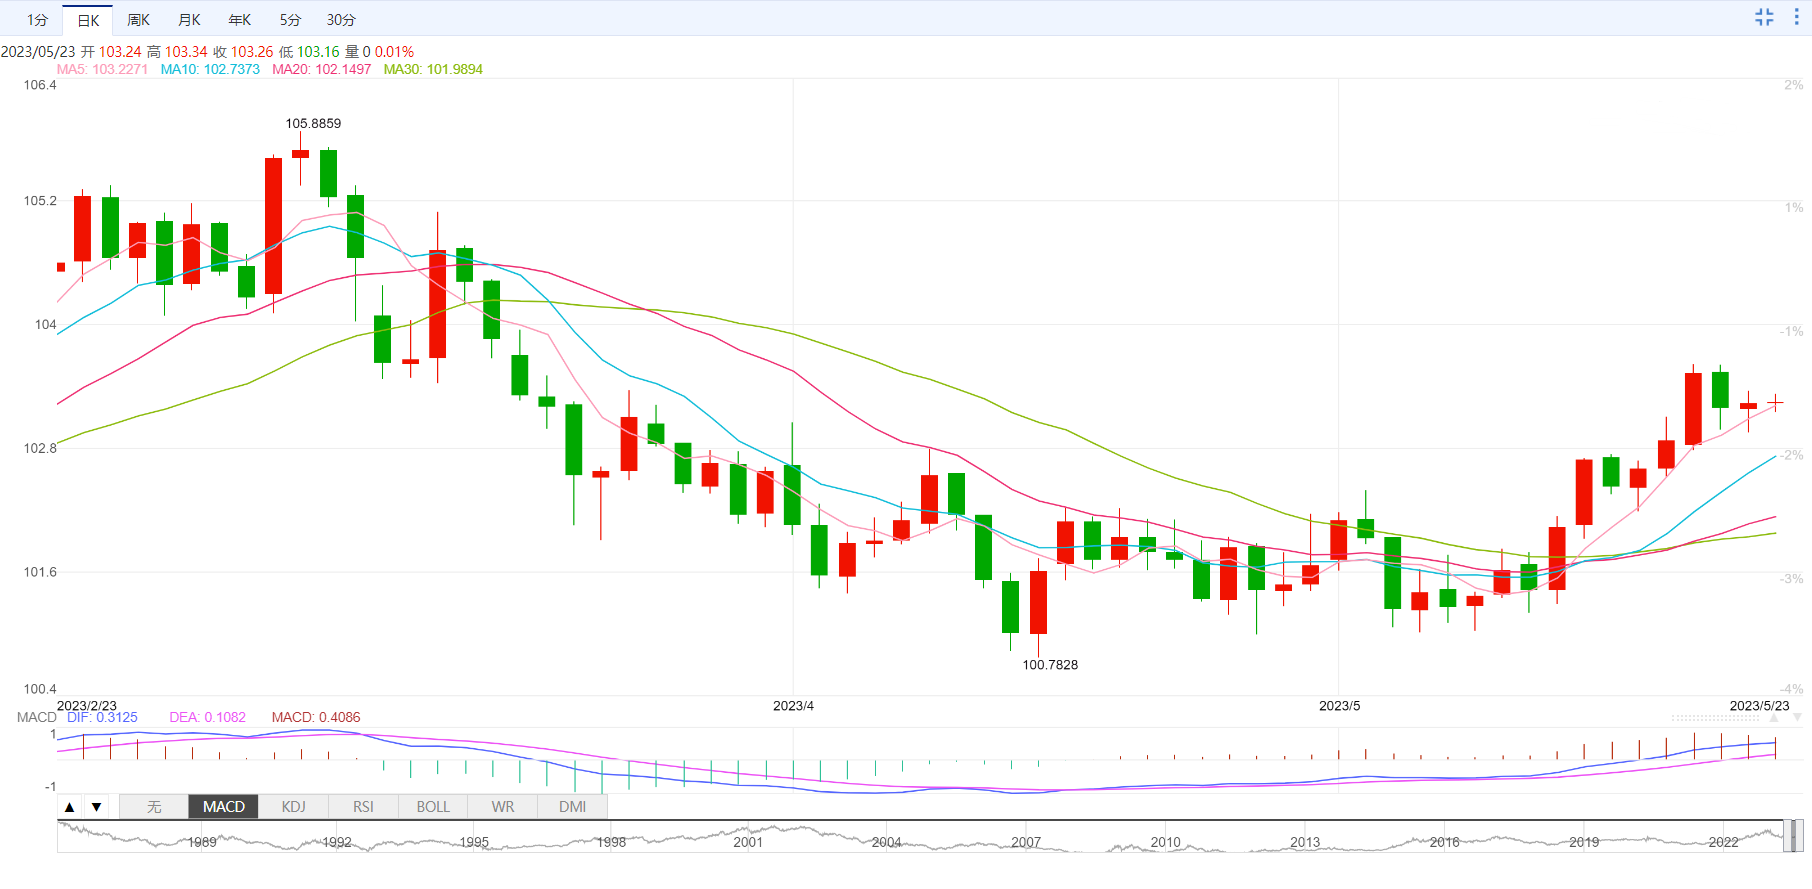Enable the KDJ indicator
Image resolution: width=1812 pixels, height=889 pixels.
tap(293, 807)
